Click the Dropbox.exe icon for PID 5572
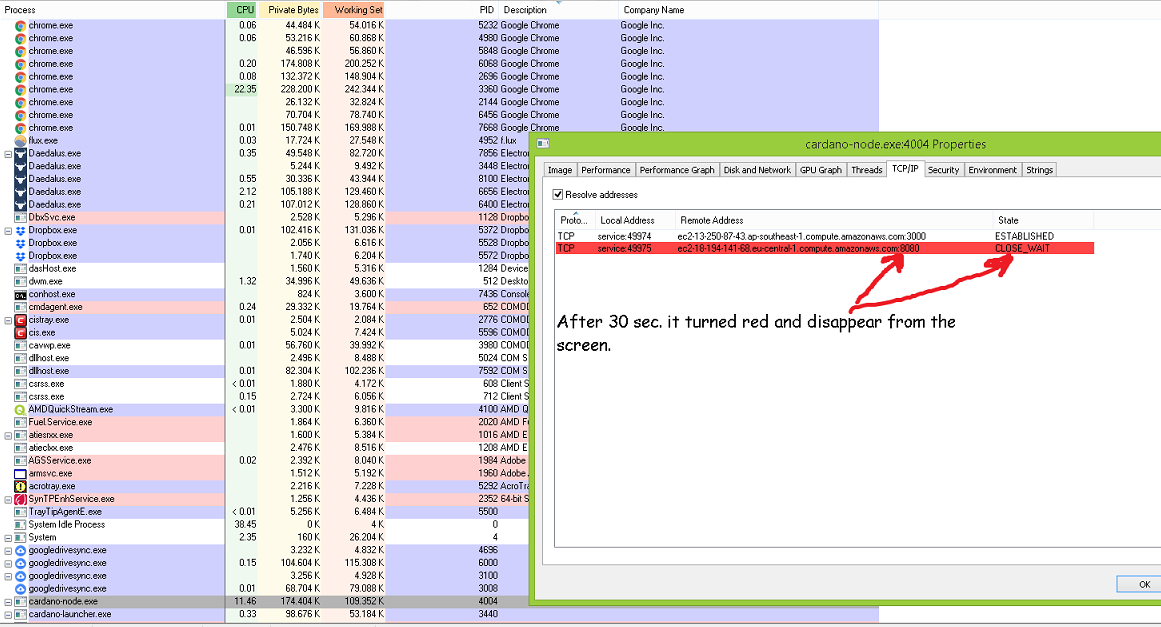 [21, 256]
